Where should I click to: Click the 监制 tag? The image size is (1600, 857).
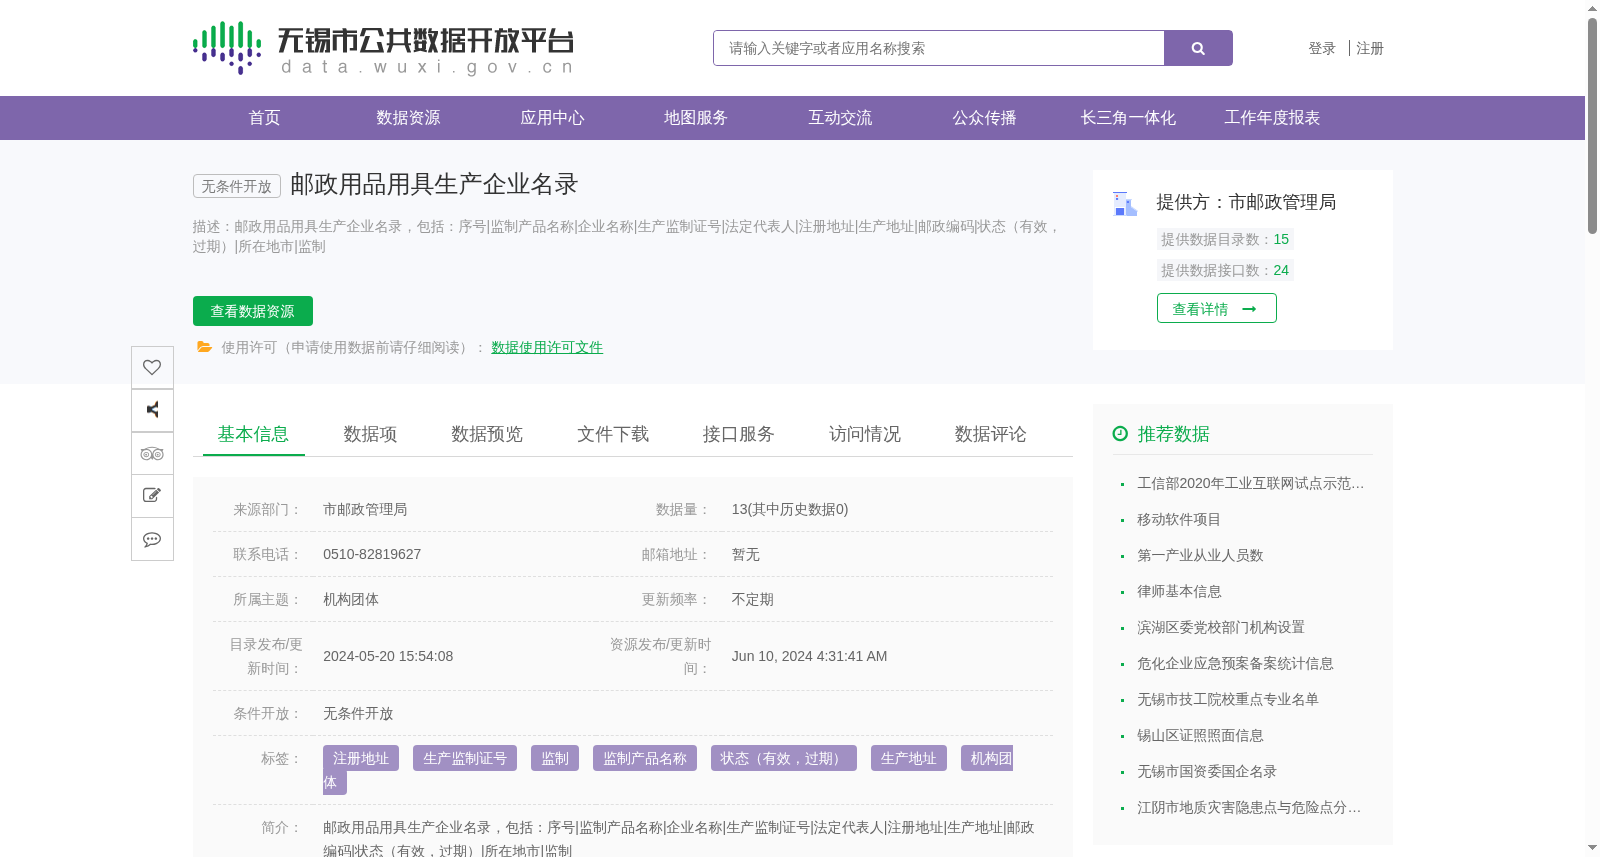pyautogui.click(x=555, y=758)
